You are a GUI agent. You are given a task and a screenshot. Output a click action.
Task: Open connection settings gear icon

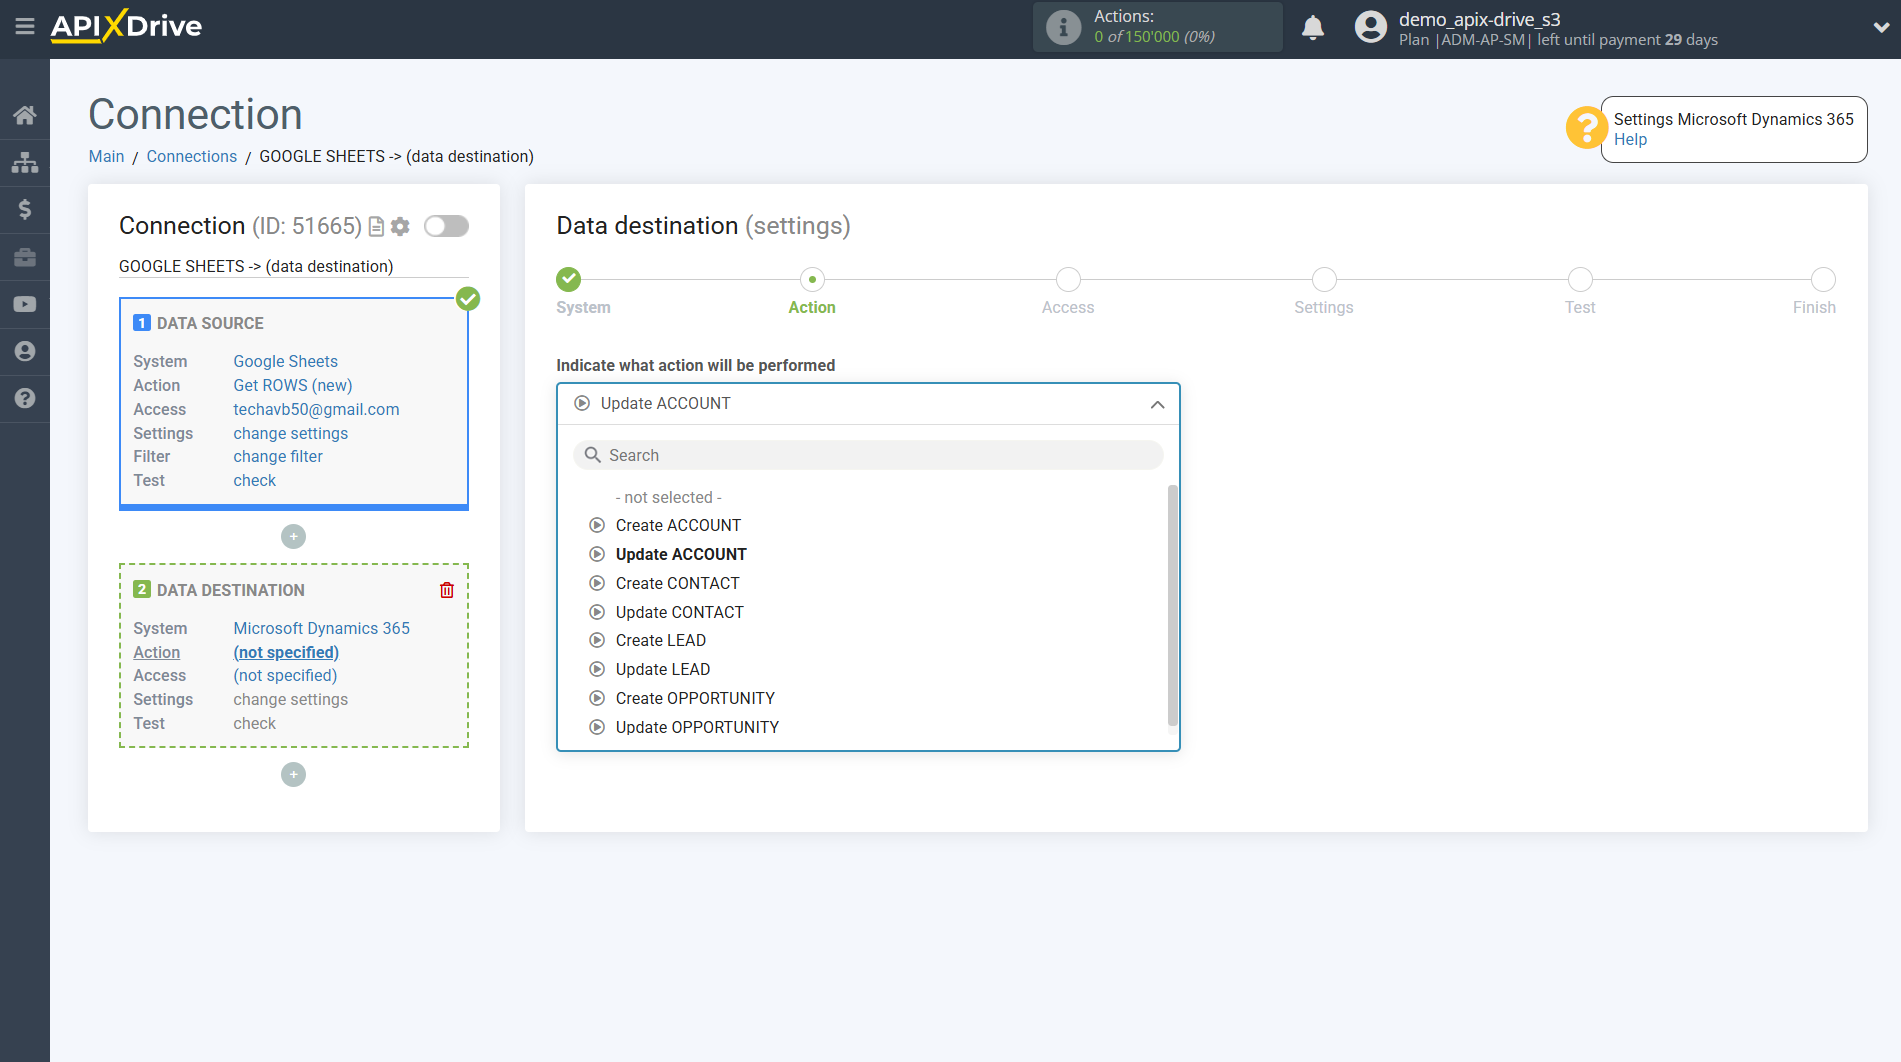click(x=400, y=227)
